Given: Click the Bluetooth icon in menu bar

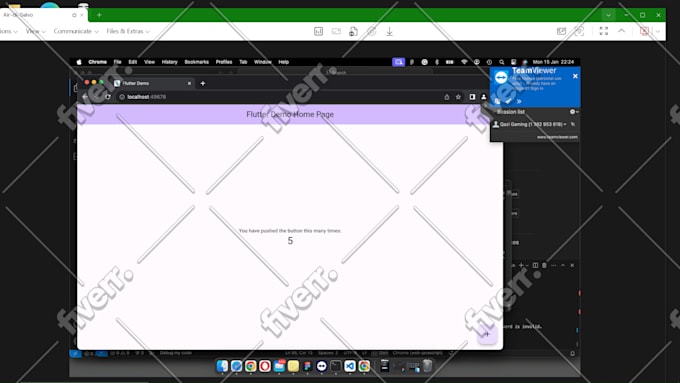Looking at the screenshot, I should [x=437, y=62].
